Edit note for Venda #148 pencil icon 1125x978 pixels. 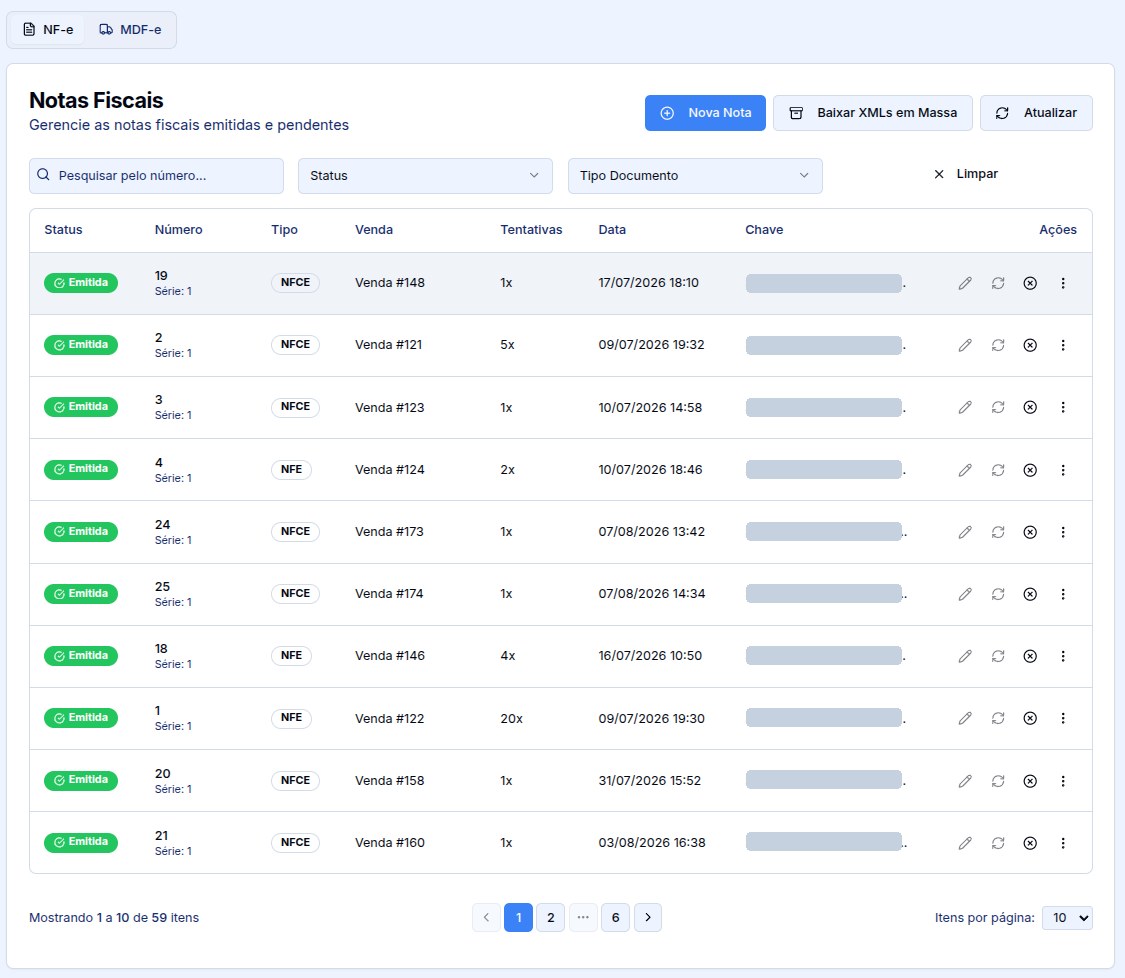click(965, 283)
